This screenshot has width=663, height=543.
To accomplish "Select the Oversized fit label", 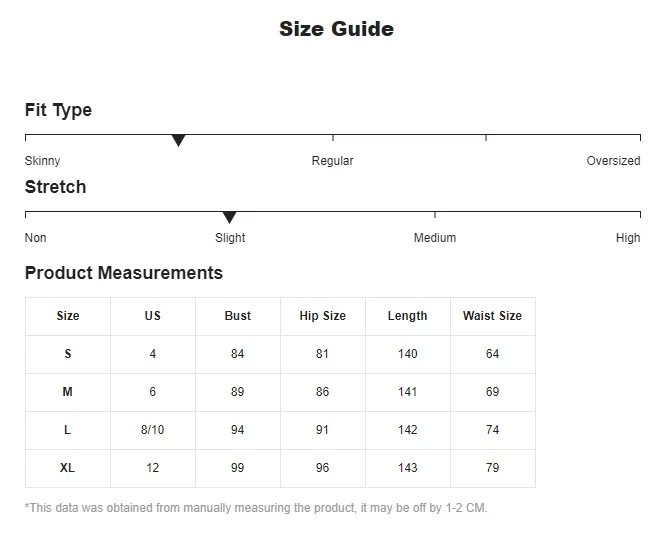I will pos(613,161).
